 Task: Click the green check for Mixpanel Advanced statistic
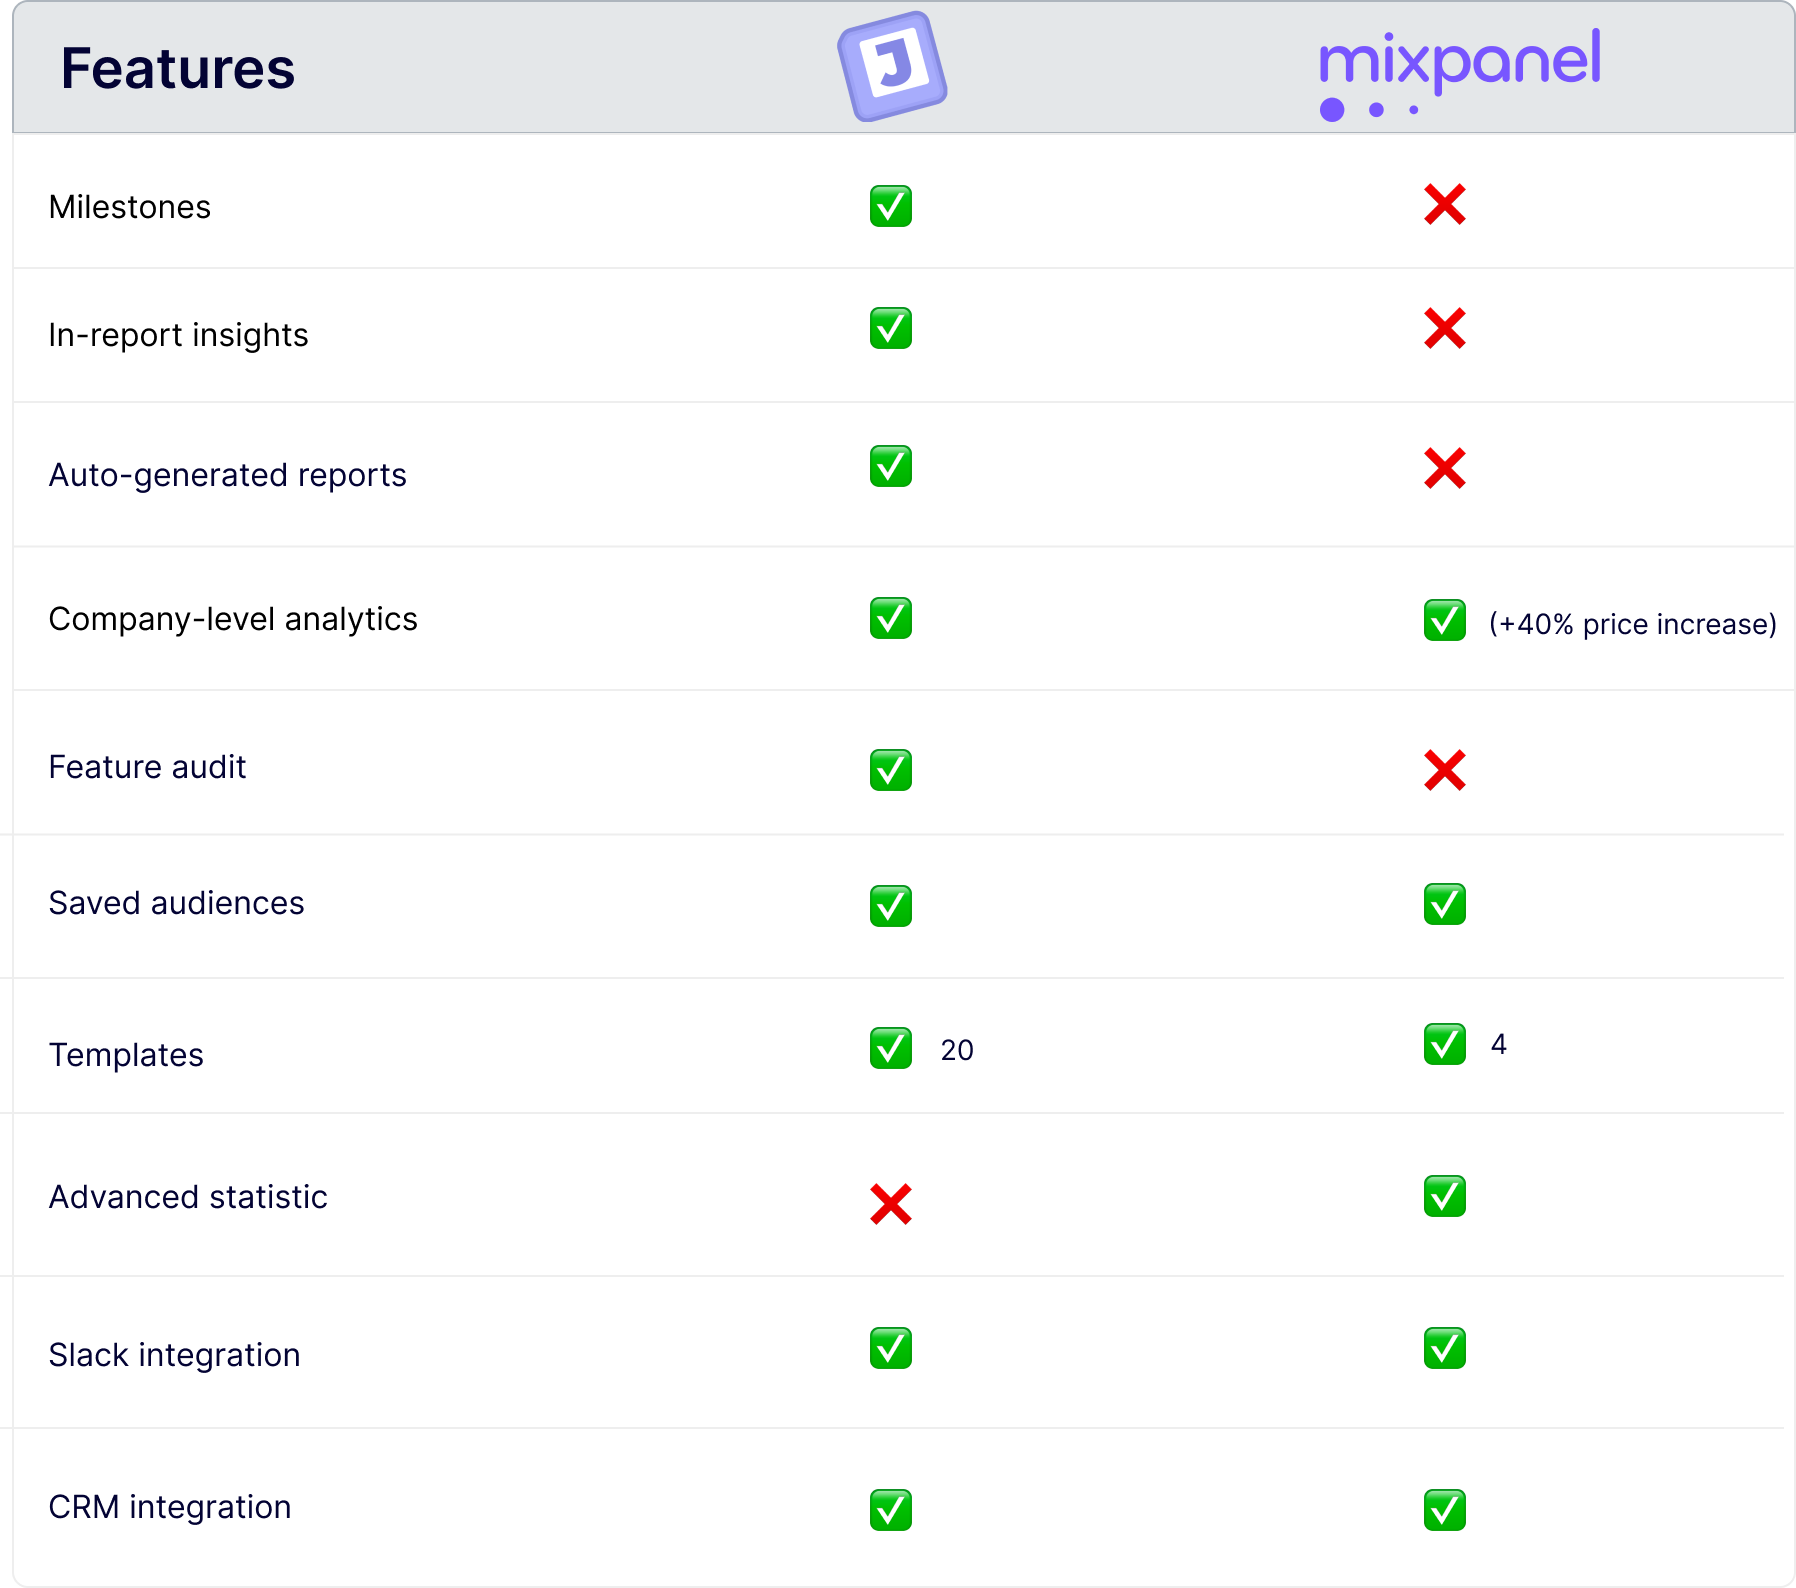pyautogui.click(x=1445, y=1196)
